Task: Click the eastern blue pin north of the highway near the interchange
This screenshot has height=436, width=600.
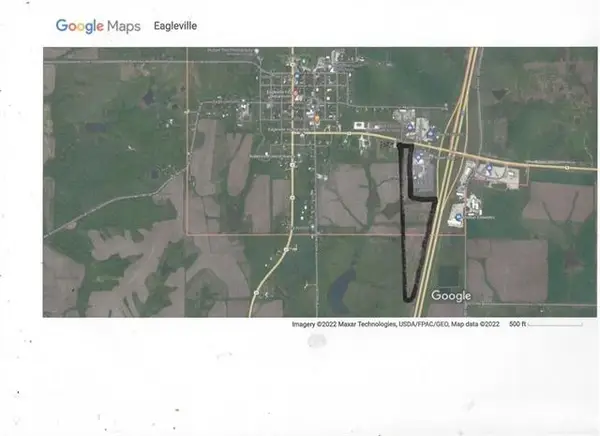Action: [x=430, y=133]
